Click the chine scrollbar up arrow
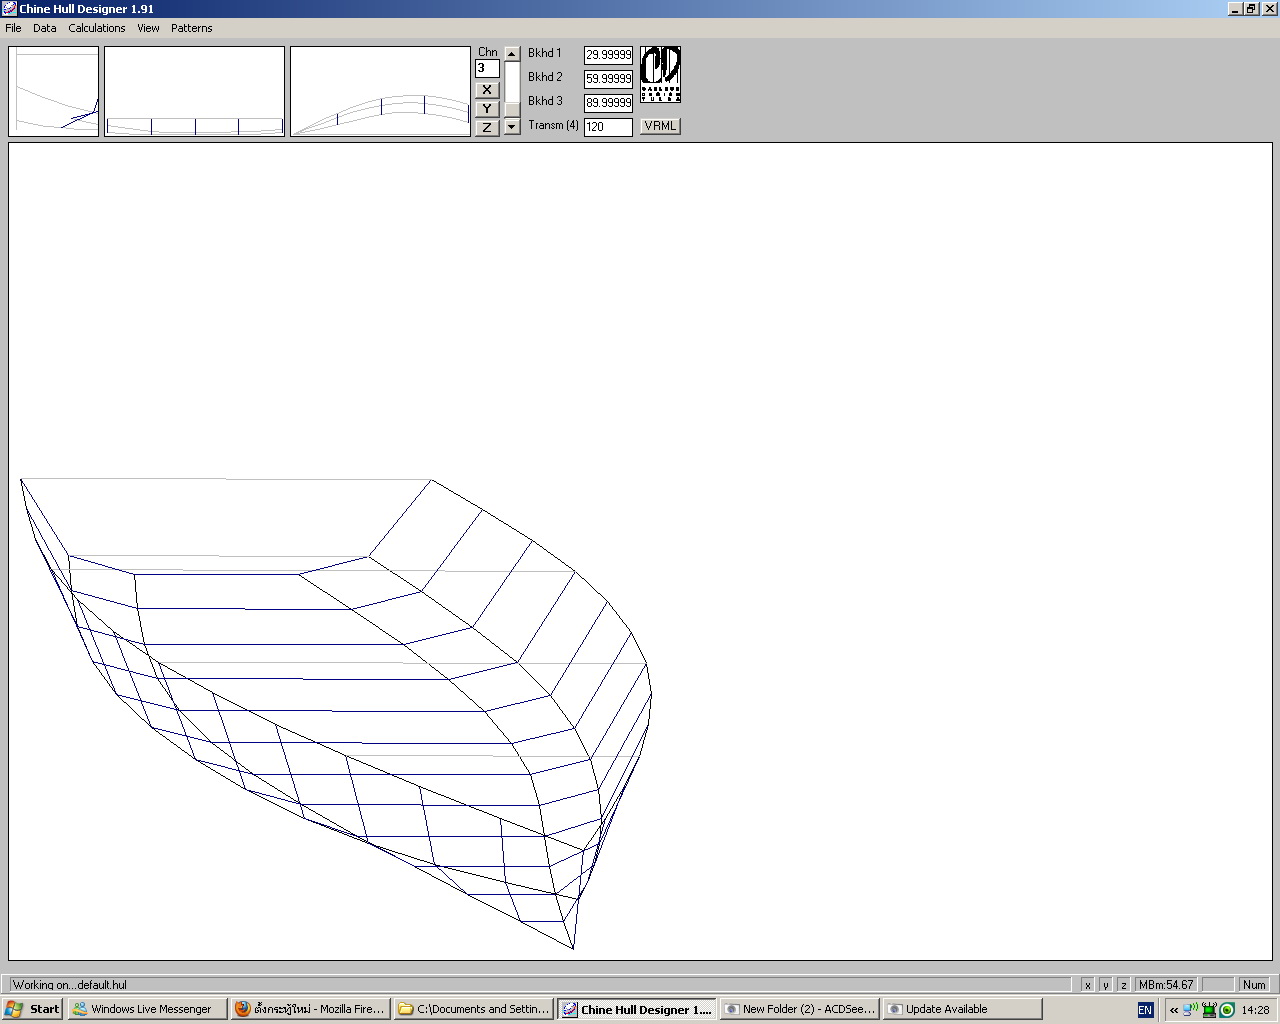This screenshot has height=1024, width=1280. click(x=512, y=54)
